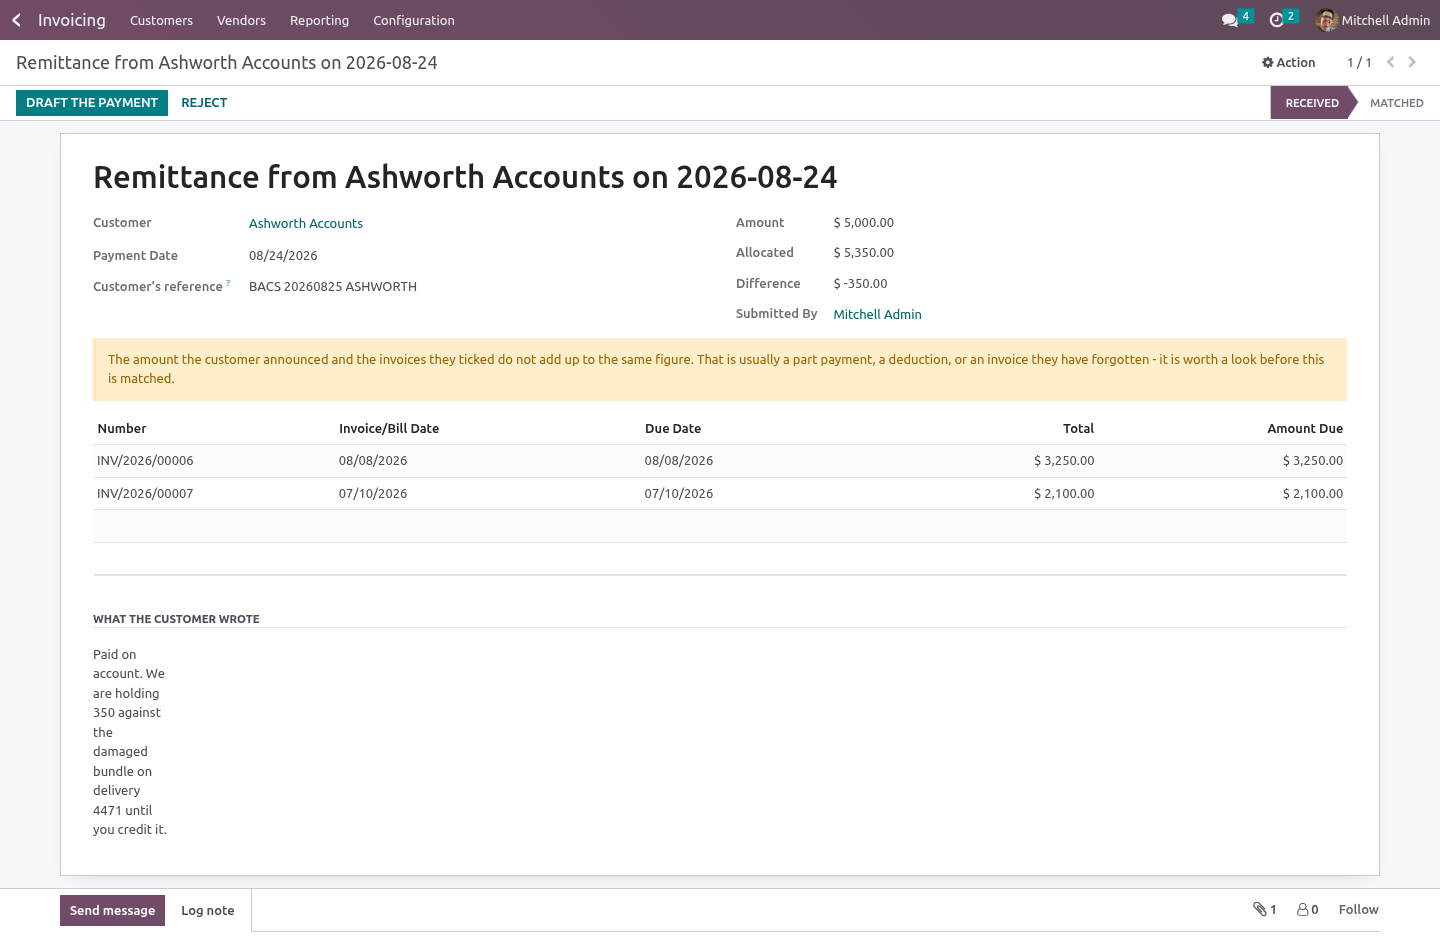The image size is (1440, 940).
Task: Click the help mark beside Customer's reference
Action: coord(228,283)
